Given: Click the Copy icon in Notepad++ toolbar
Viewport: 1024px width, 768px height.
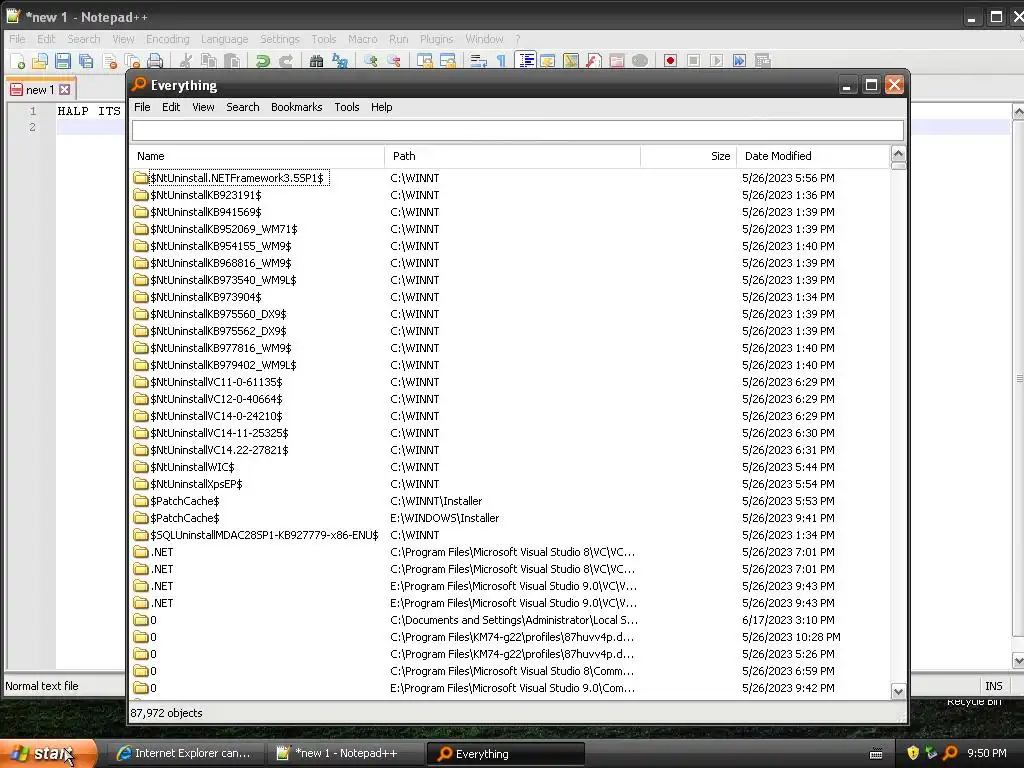Looking at the screenshot, I should pyautogui.click(x=209, y=61).
